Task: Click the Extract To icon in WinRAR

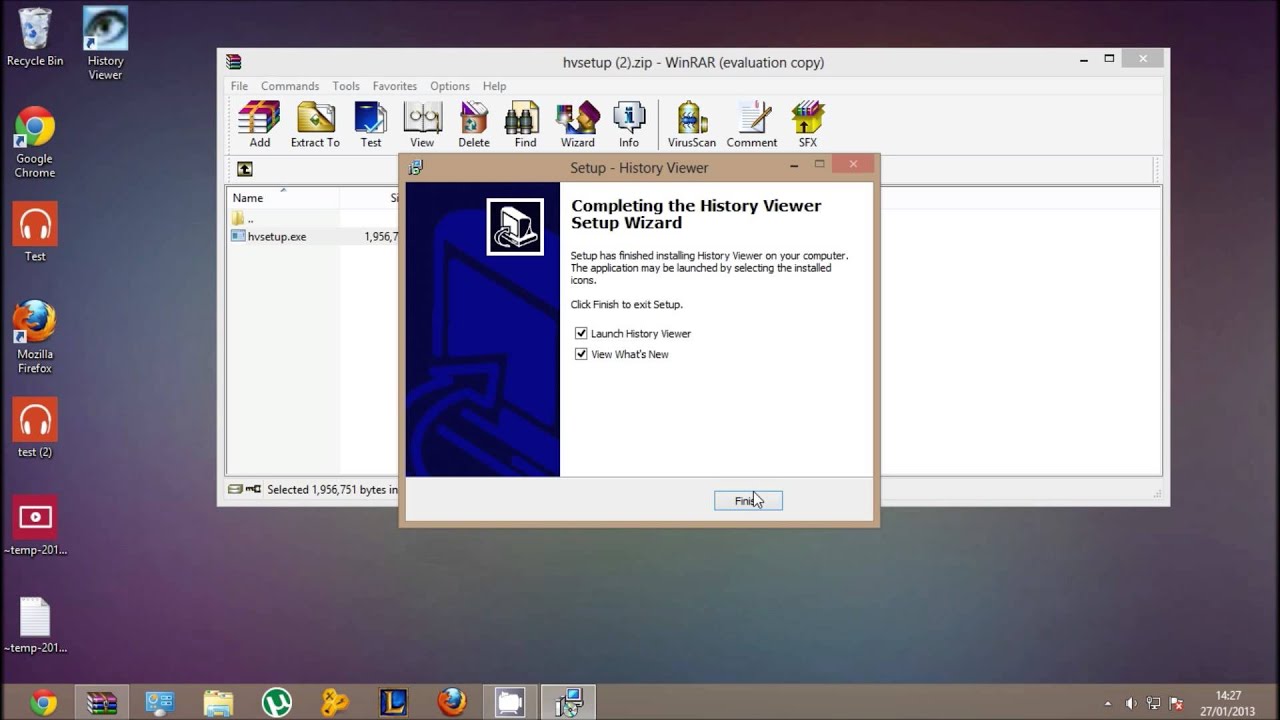Action: [x=315, y=124]
